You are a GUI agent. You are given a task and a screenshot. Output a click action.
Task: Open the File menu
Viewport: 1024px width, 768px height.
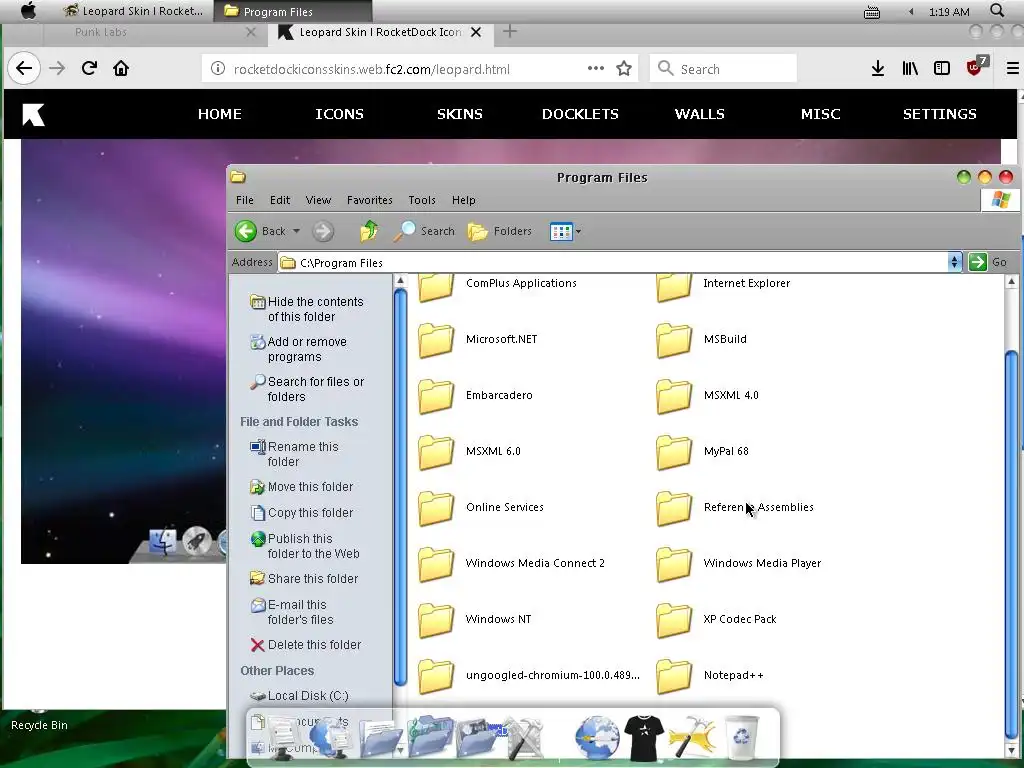[x=245, y=200]
